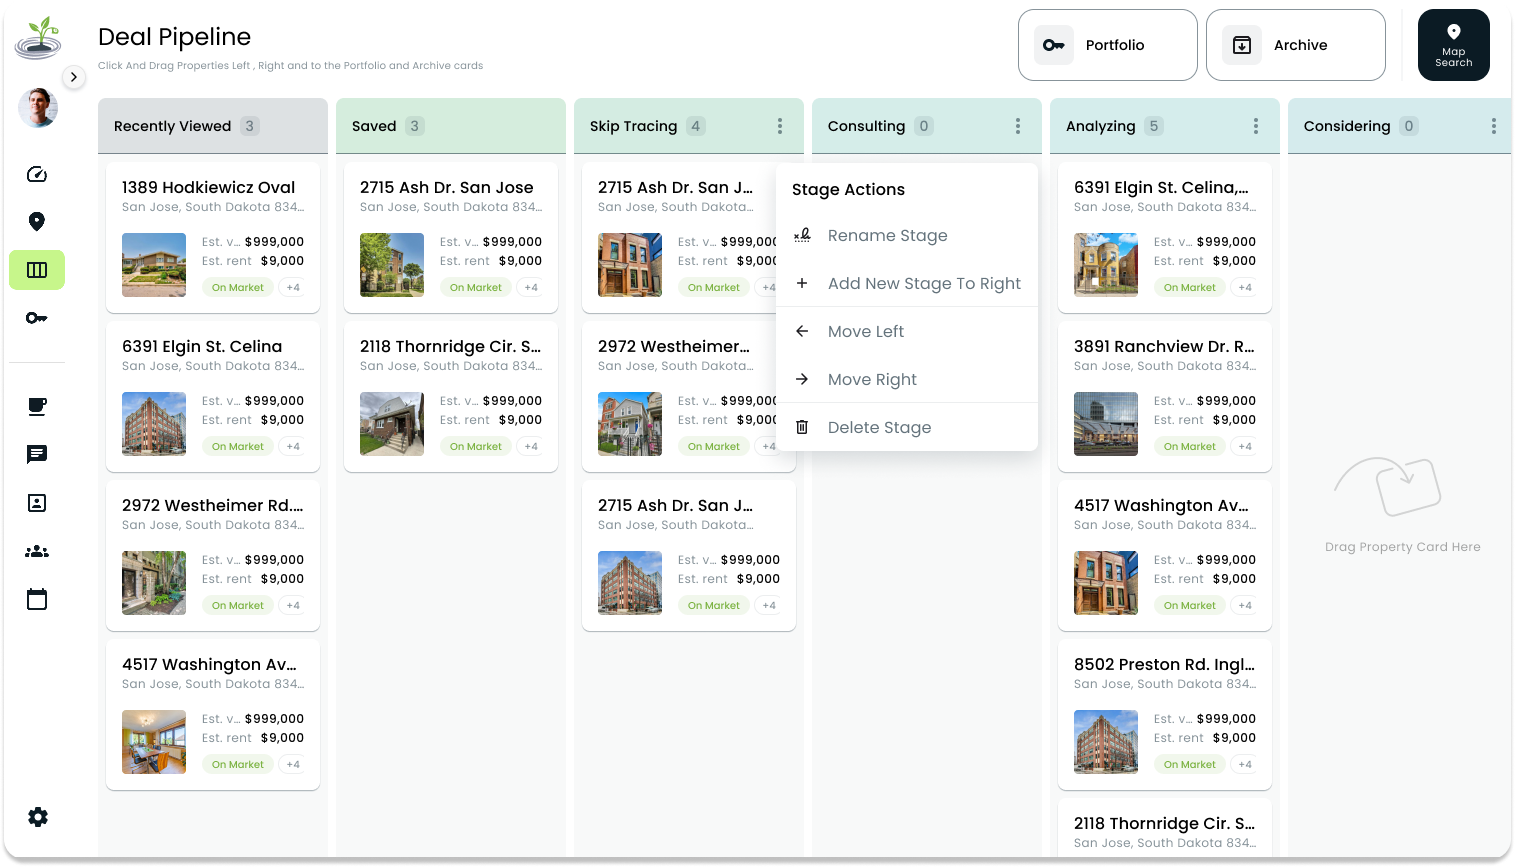
Task: Open the team groups sidebar icon
Action: point(37,551)
